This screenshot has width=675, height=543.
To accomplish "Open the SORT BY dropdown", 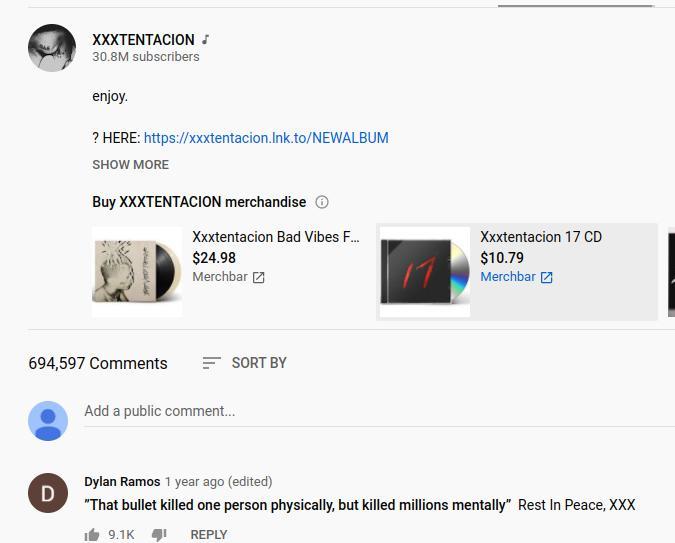I will coord(245,363).
